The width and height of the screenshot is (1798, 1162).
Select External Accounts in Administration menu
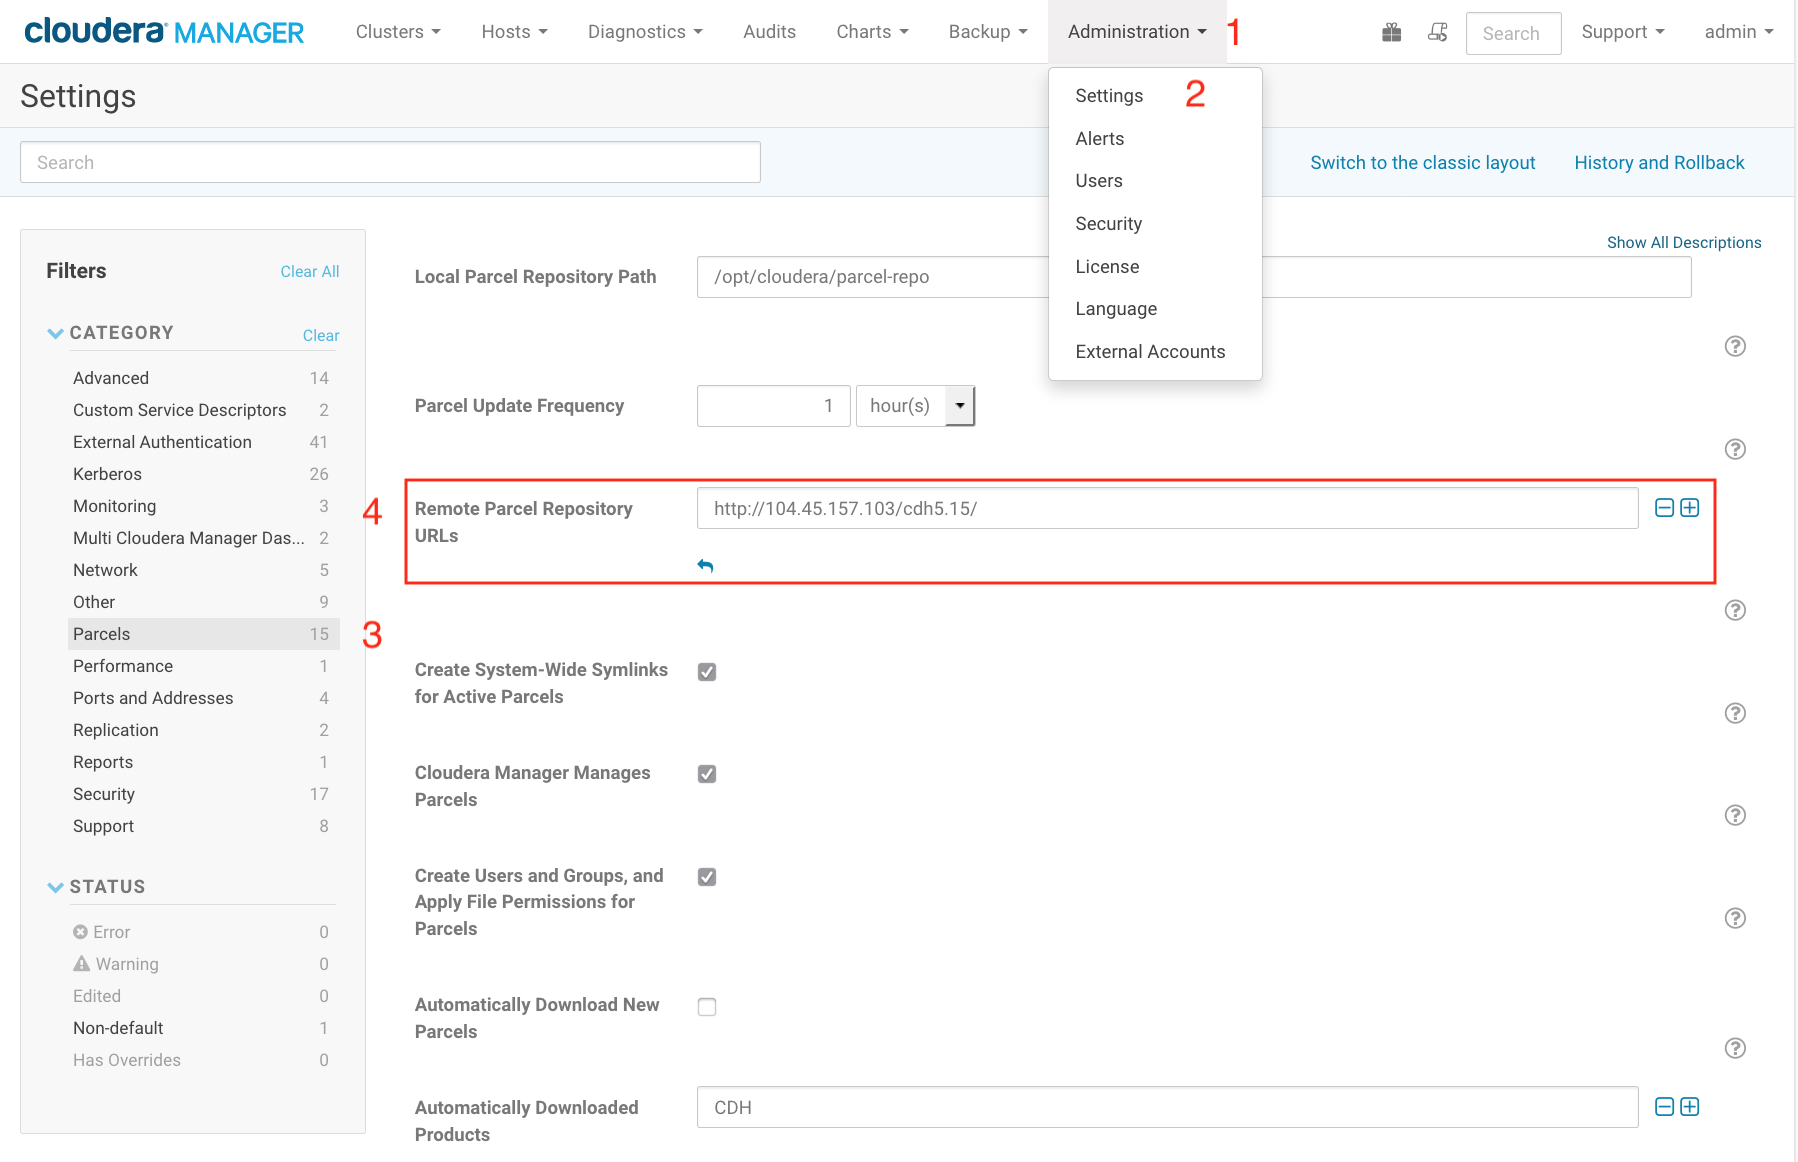(1150, 352)
